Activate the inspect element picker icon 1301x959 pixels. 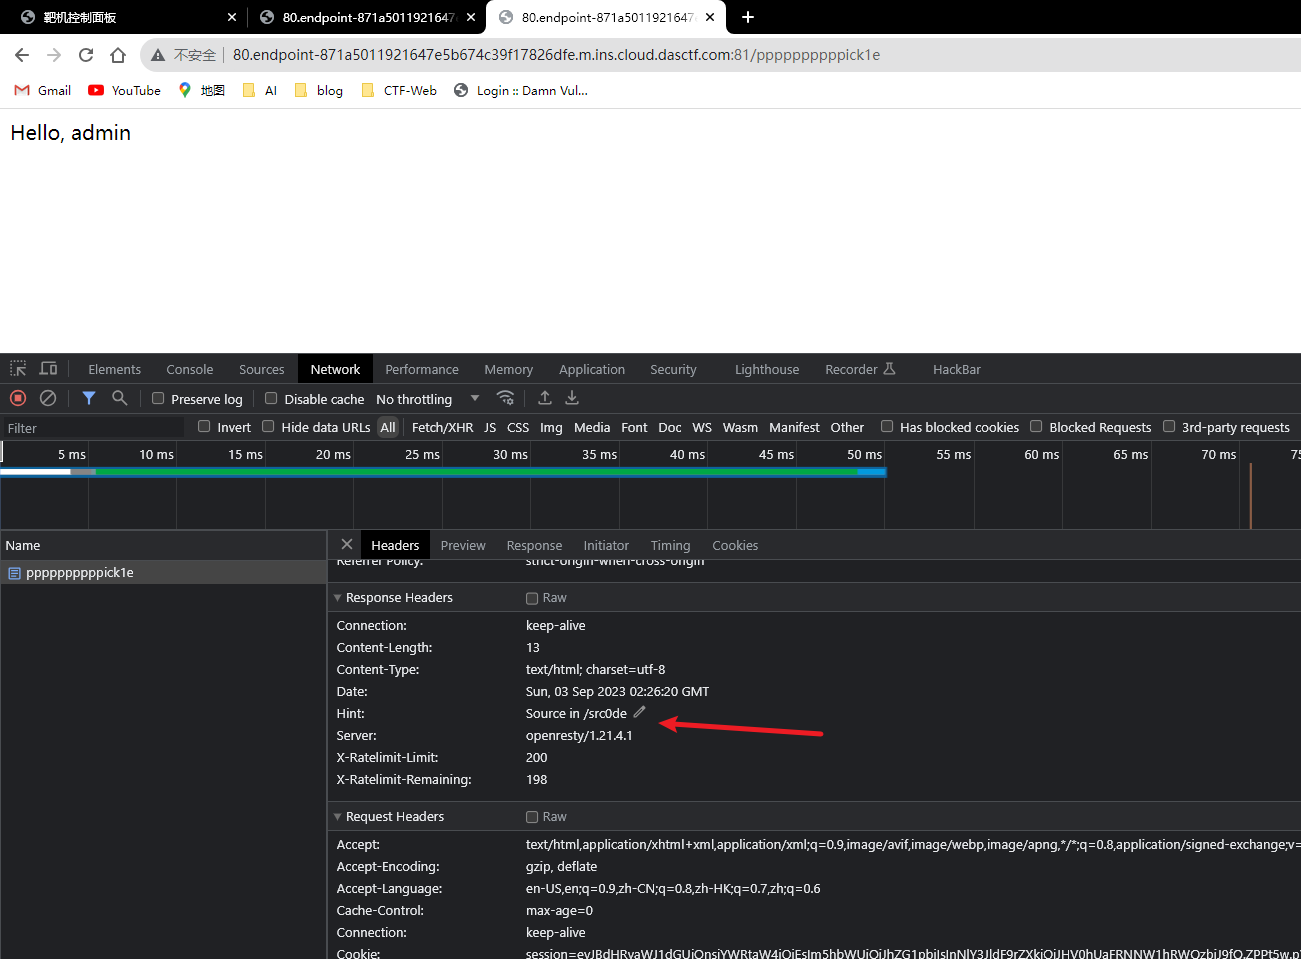coord(18,369)
